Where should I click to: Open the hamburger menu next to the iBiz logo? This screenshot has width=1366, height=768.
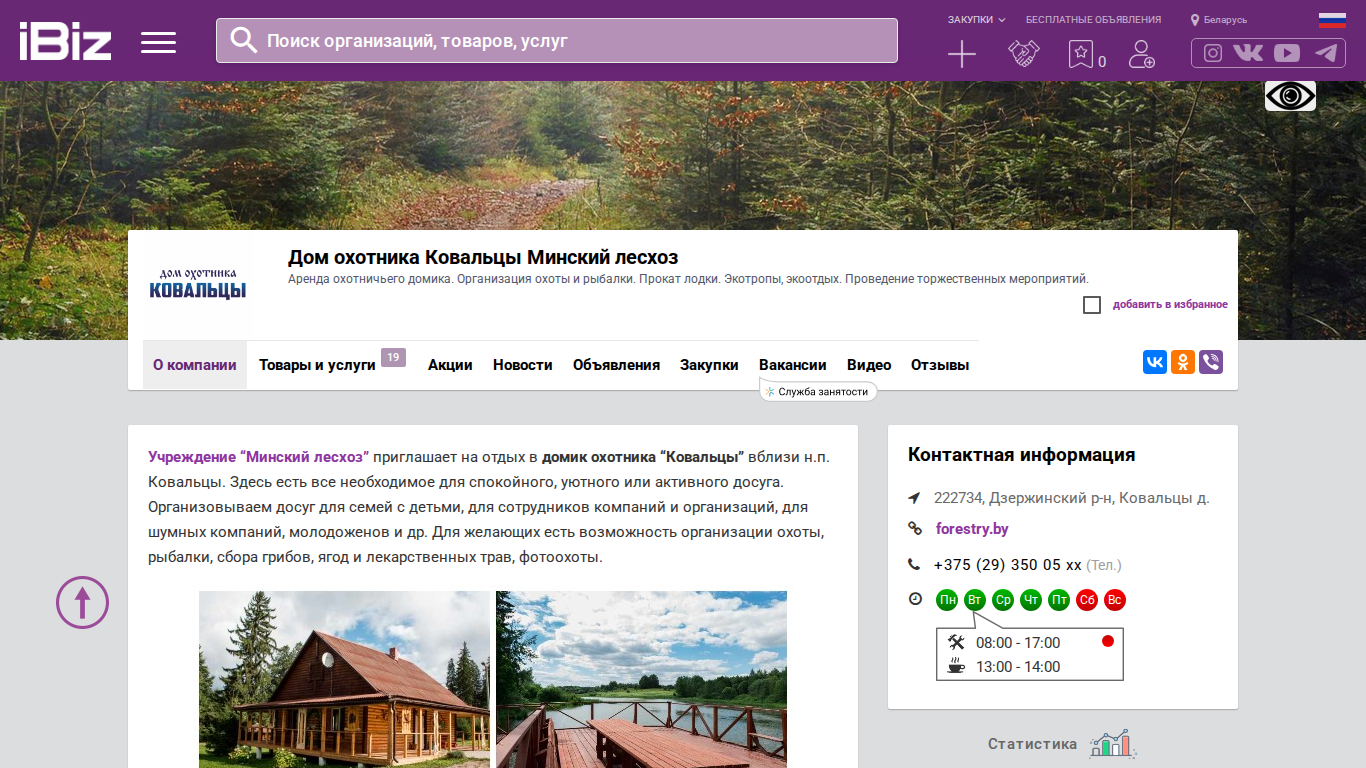pyautogui.click(x=158, y=42)
